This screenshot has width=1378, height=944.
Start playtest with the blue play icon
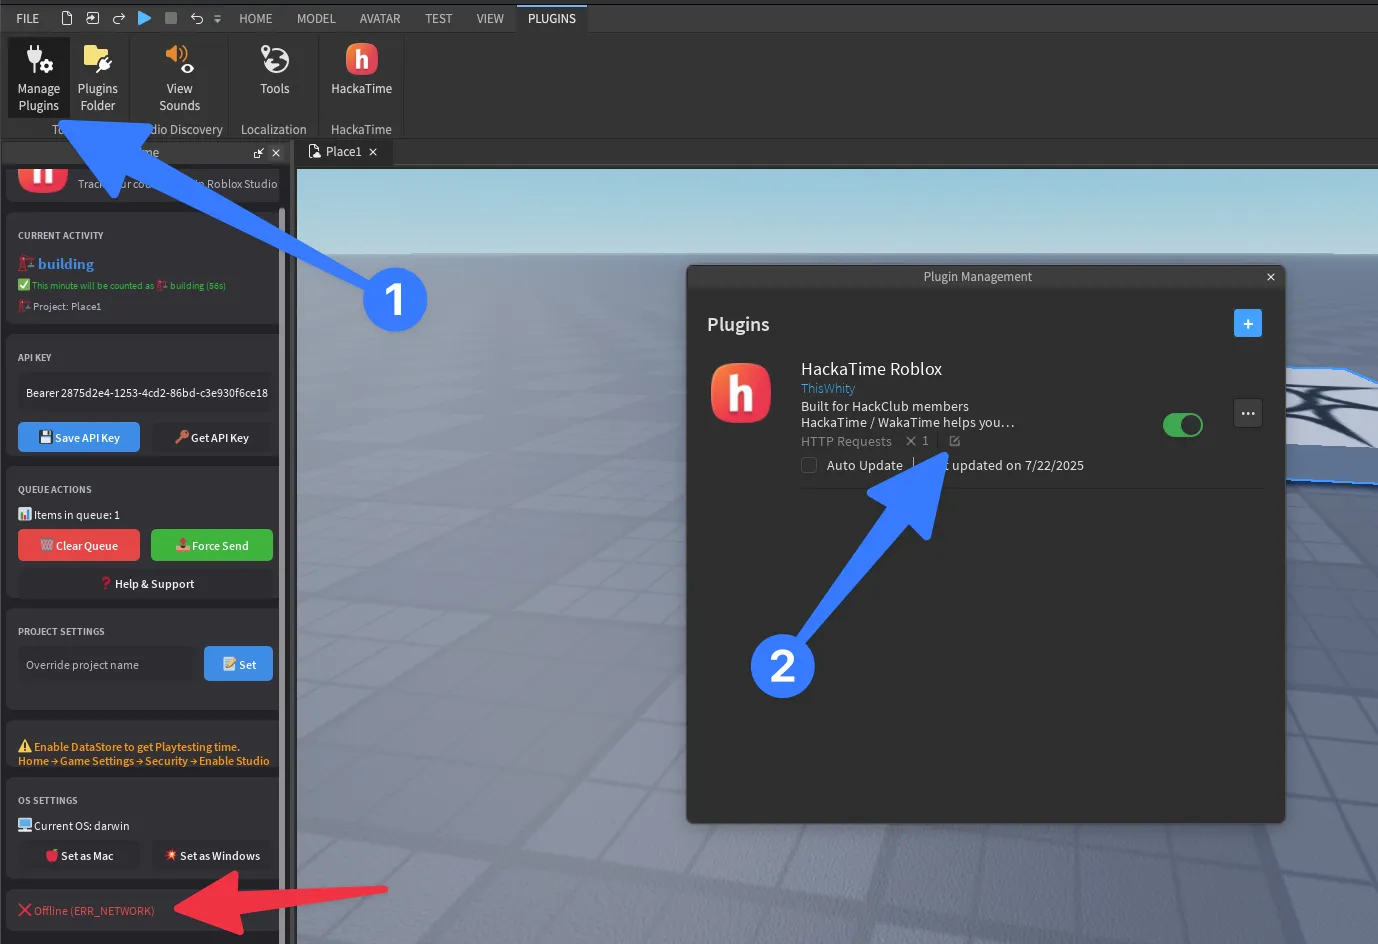point(145,18)
